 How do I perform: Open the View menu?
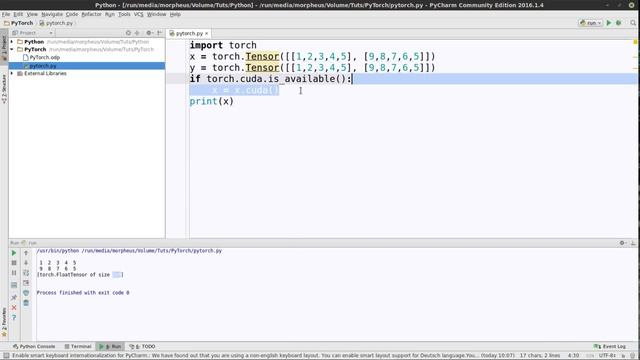[x=32, y=14]
